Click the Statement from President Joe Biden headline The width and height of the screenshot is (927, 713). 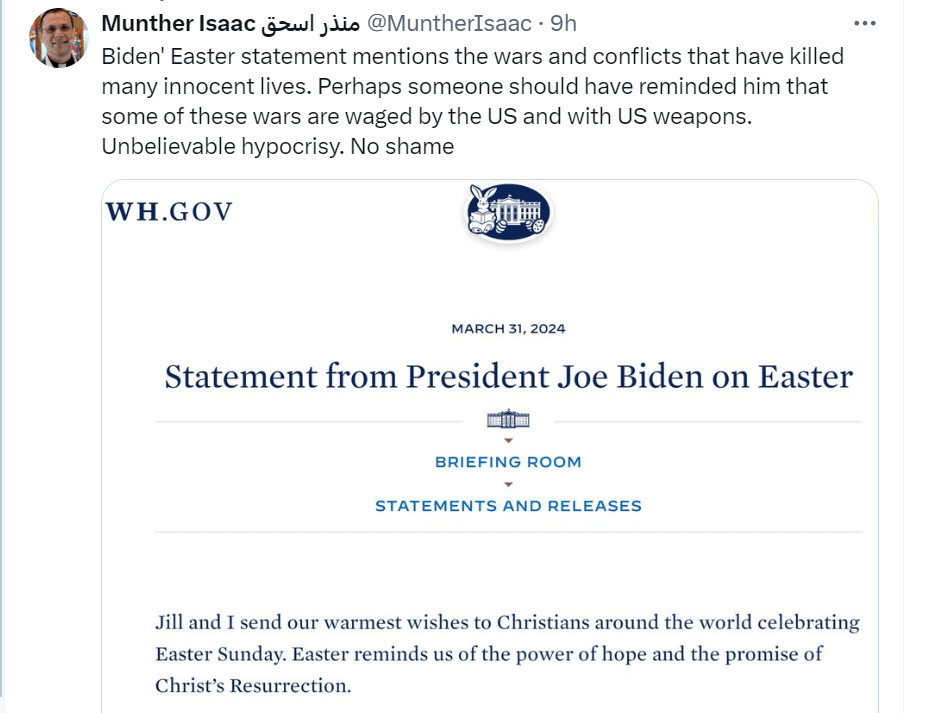(x=508, y=377)
